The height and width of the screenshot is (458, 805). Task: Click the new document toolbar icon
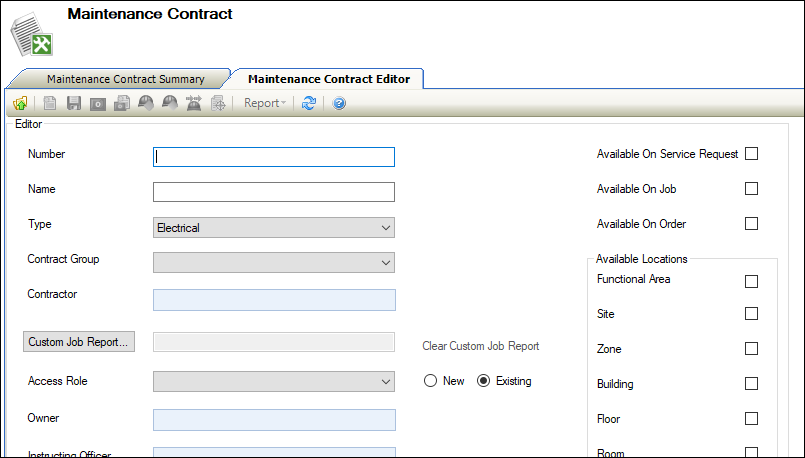pyautogui.click(x=49, y=103)
